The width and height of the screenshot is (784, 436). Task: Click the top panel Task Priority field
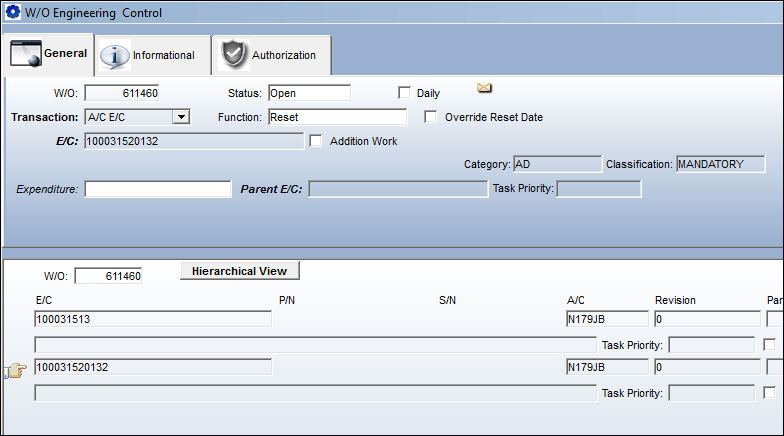598,189
